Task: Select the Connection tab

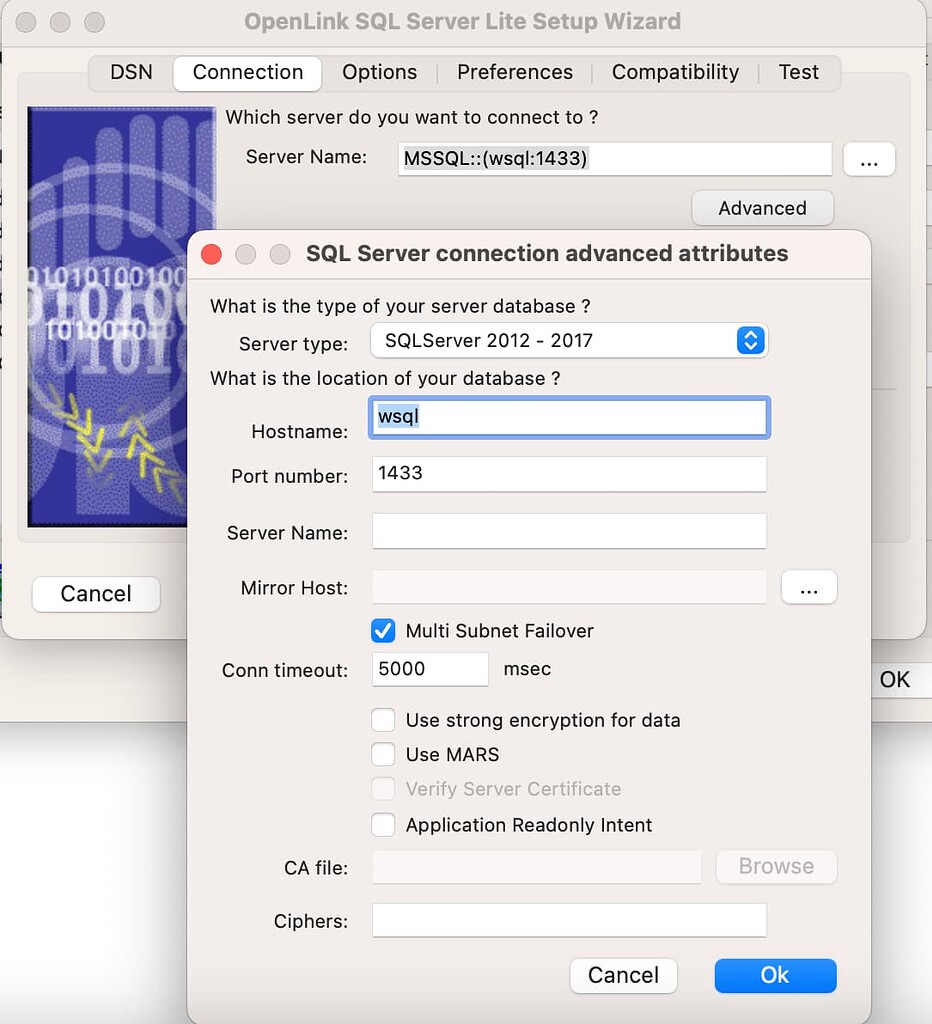Action: click(x=248, y=72)
